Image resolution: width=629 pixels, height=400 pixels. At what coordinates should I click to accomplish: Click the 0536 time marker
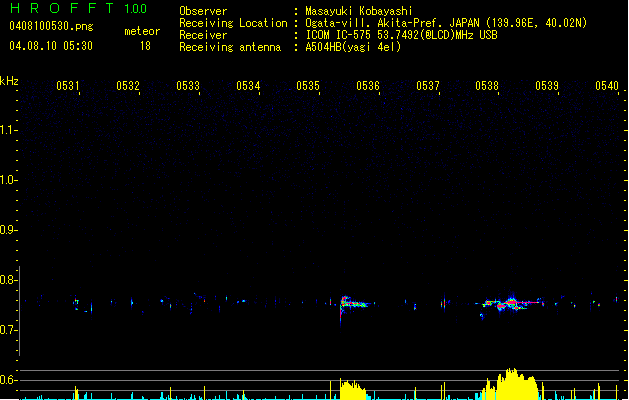coord(368,86)
